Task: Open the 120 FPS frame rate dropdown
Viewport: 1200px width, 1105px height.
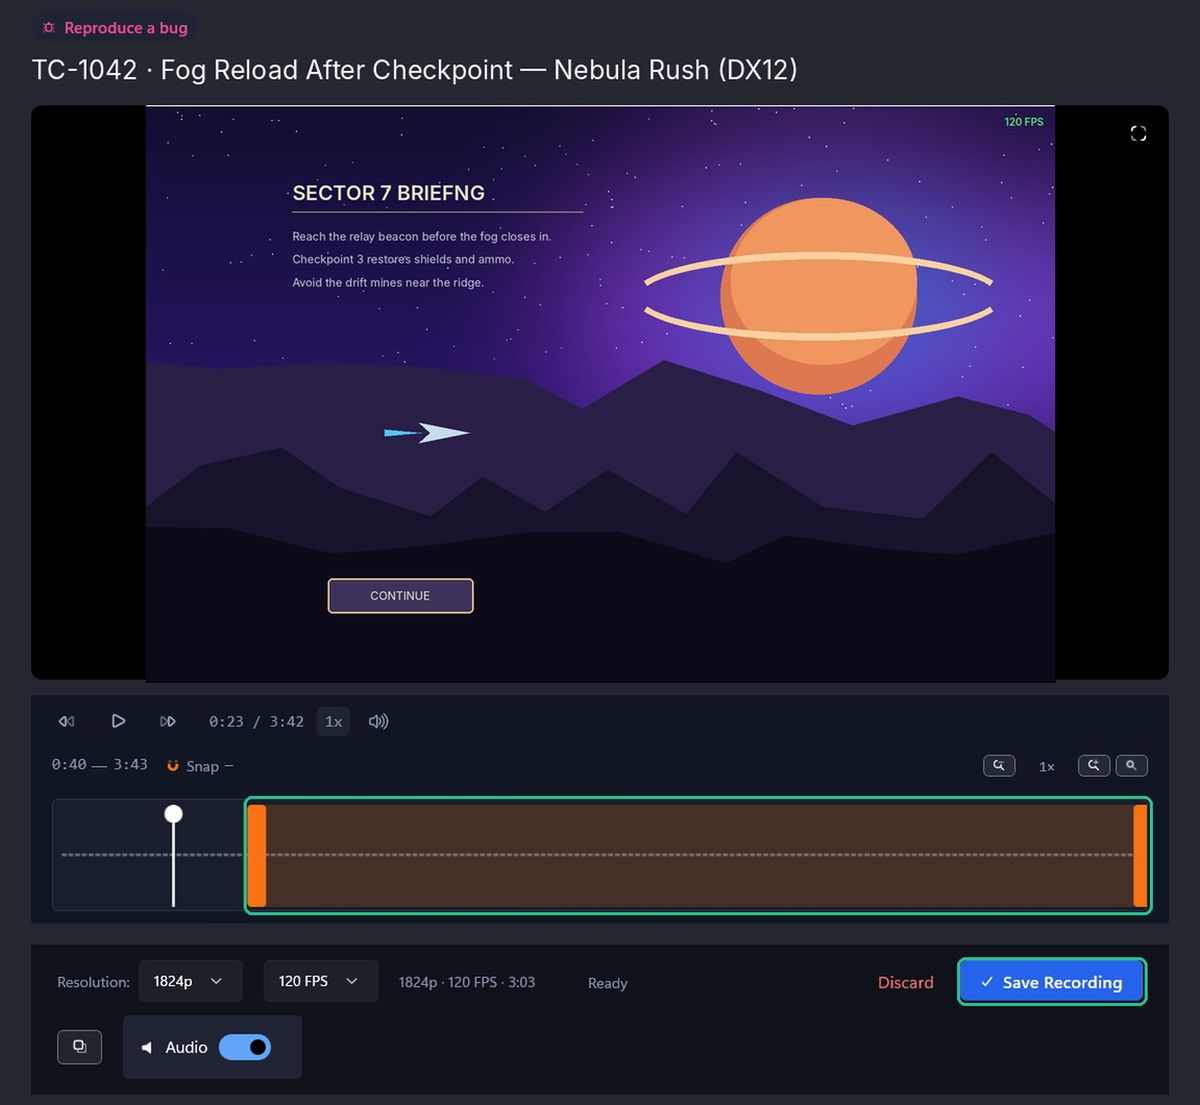Action: (x=320, y=981)
